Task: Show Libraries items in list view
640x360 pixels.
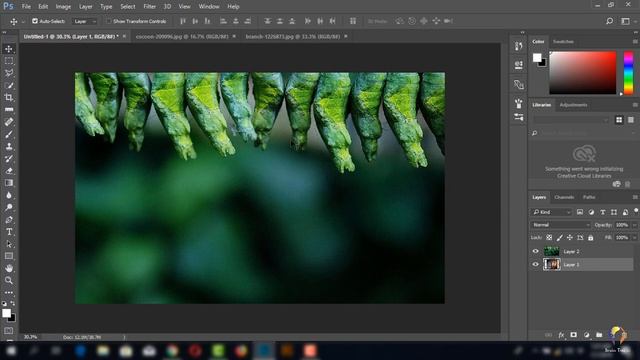Action: tap(631, 120)
